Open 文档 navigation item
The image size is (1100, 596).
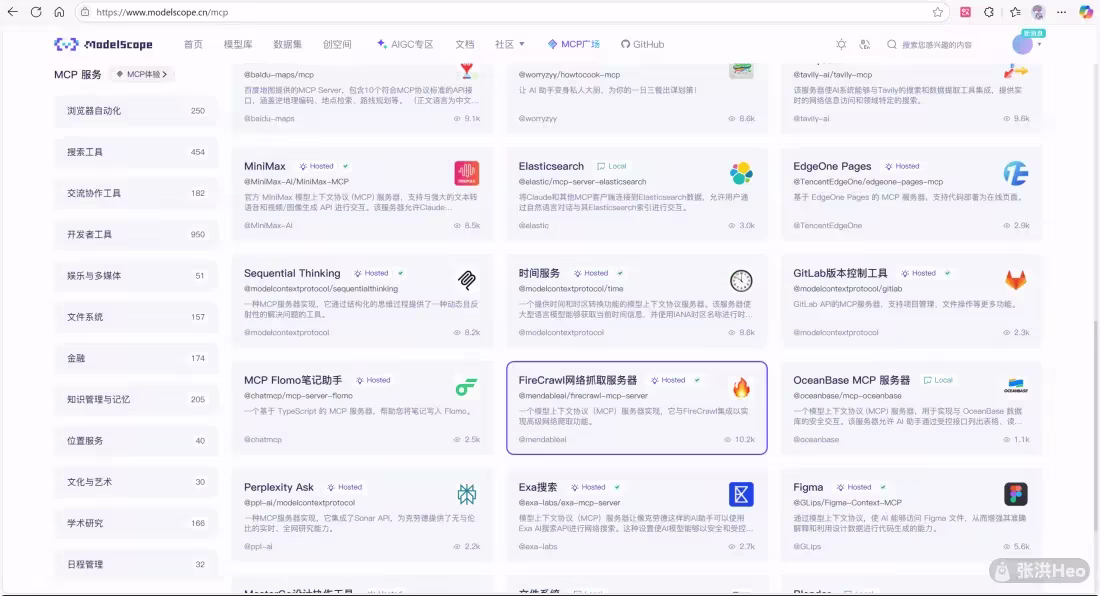464,44
